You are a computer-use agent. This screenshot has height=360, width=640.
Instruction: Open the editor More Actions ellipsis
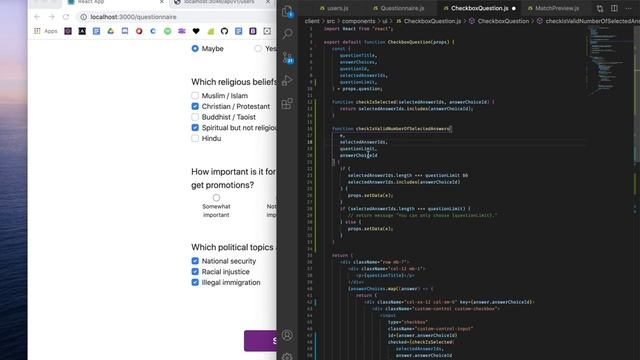(x=629, y=8)
